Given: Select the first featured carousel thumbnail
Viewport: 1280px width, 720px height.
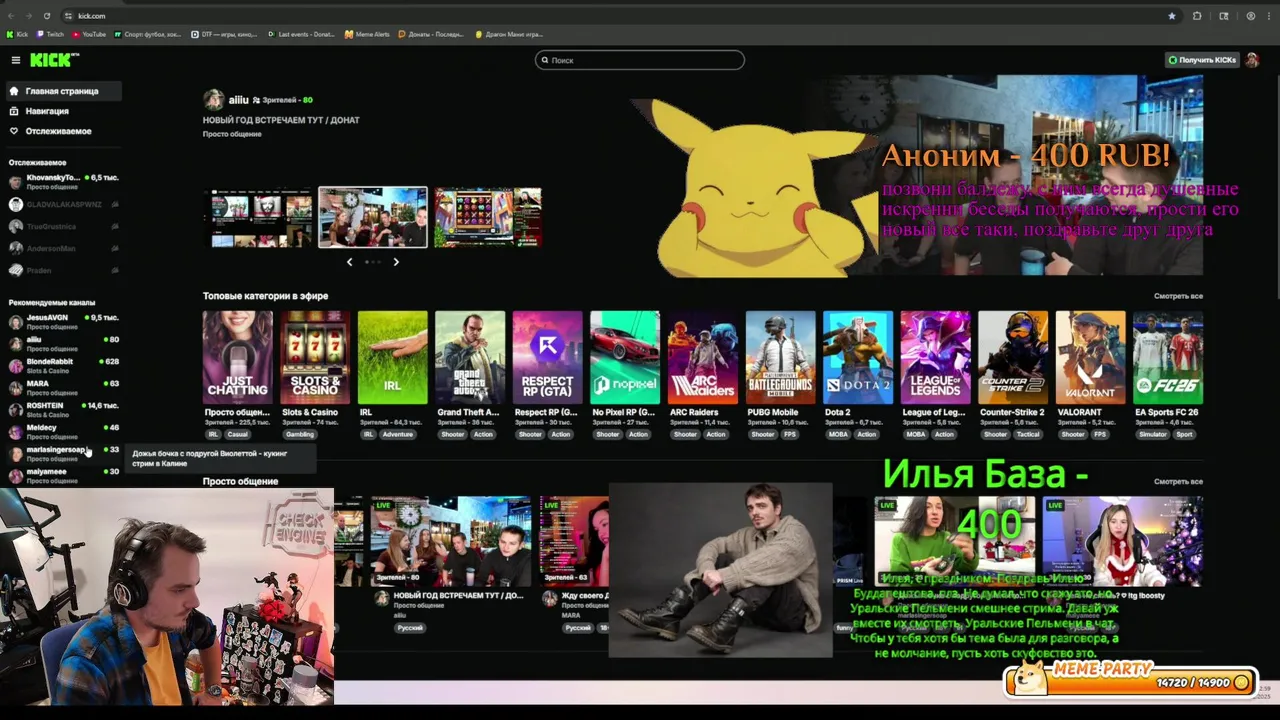Looking at the screenshot, I should click(x=258, y=217).
